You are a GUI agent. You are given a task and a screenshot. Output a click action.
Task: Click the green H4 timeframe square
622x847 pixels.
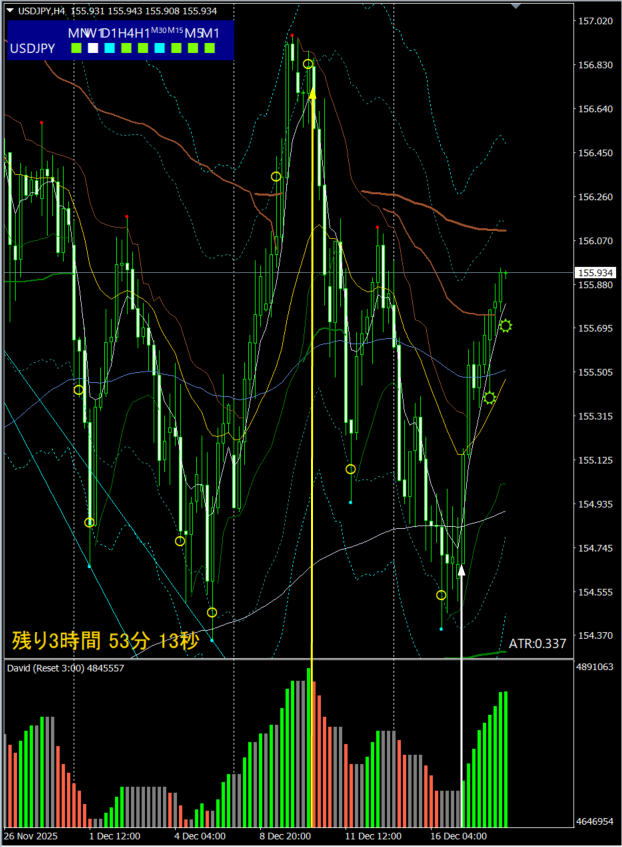tap(126, 49)
